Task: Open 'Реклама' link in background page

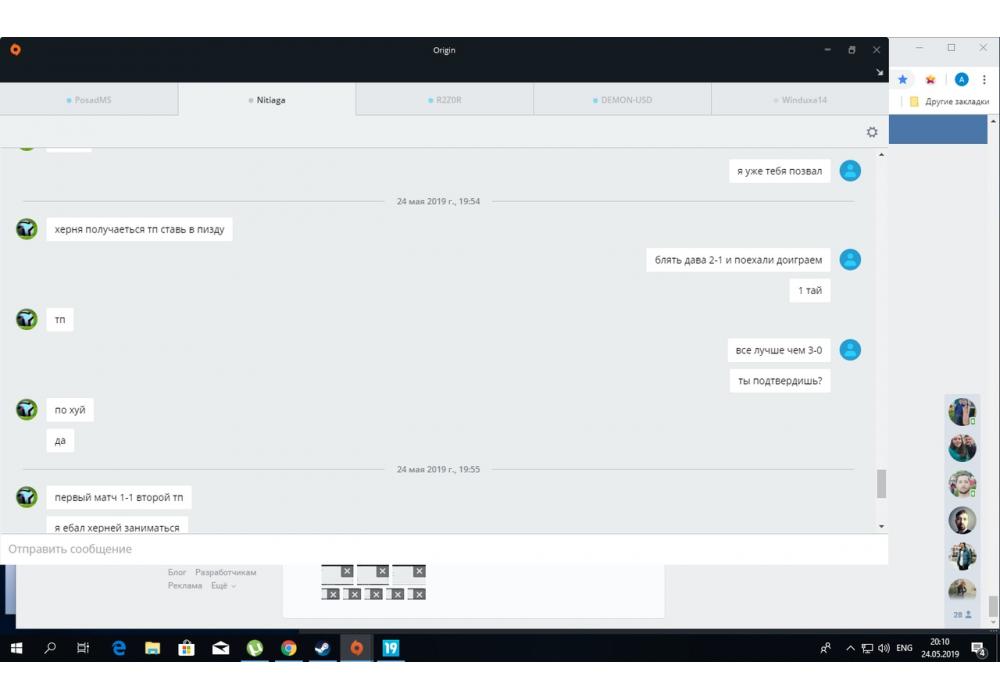Action: click(x=185, y=586)
